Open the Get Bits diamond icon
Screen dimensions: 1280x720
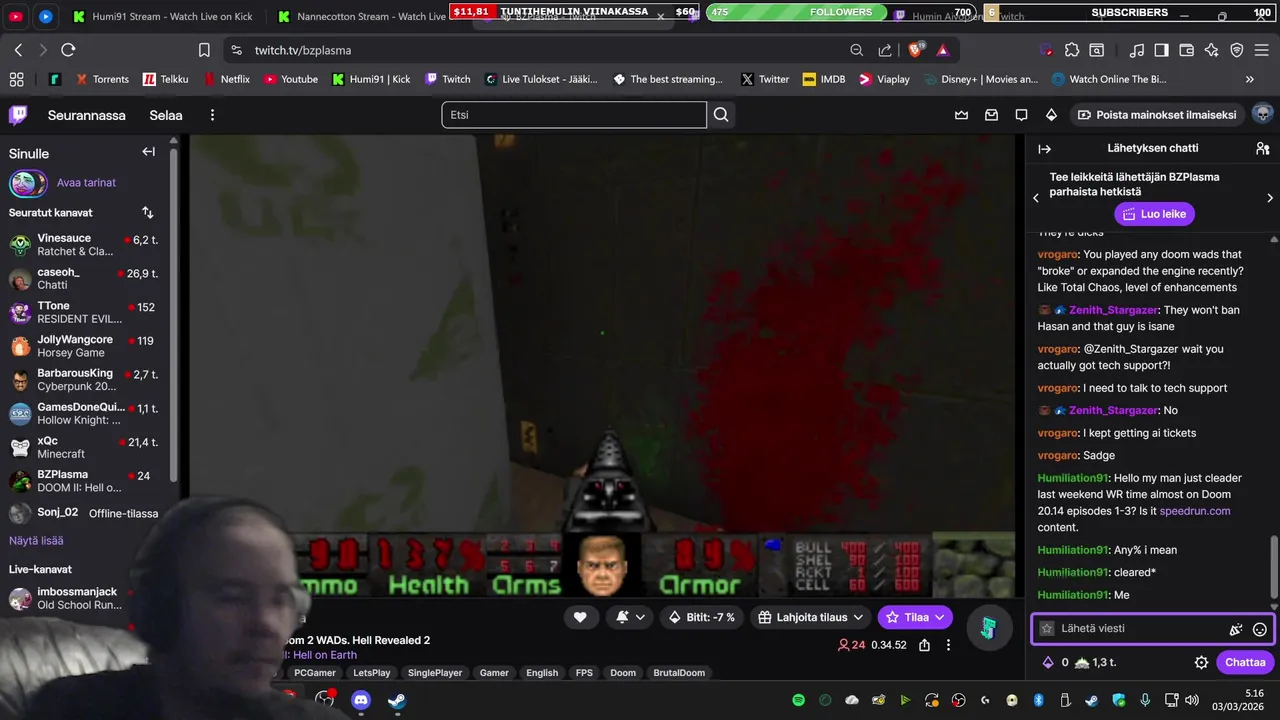click(1051, 115)
